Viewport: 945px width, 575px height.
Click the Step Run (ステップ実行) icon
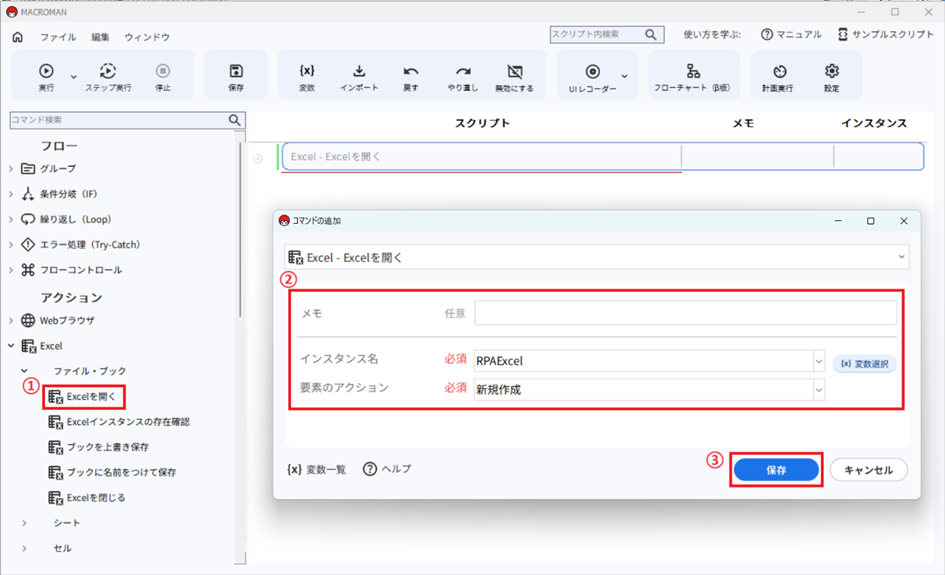[x=108, y=72]
